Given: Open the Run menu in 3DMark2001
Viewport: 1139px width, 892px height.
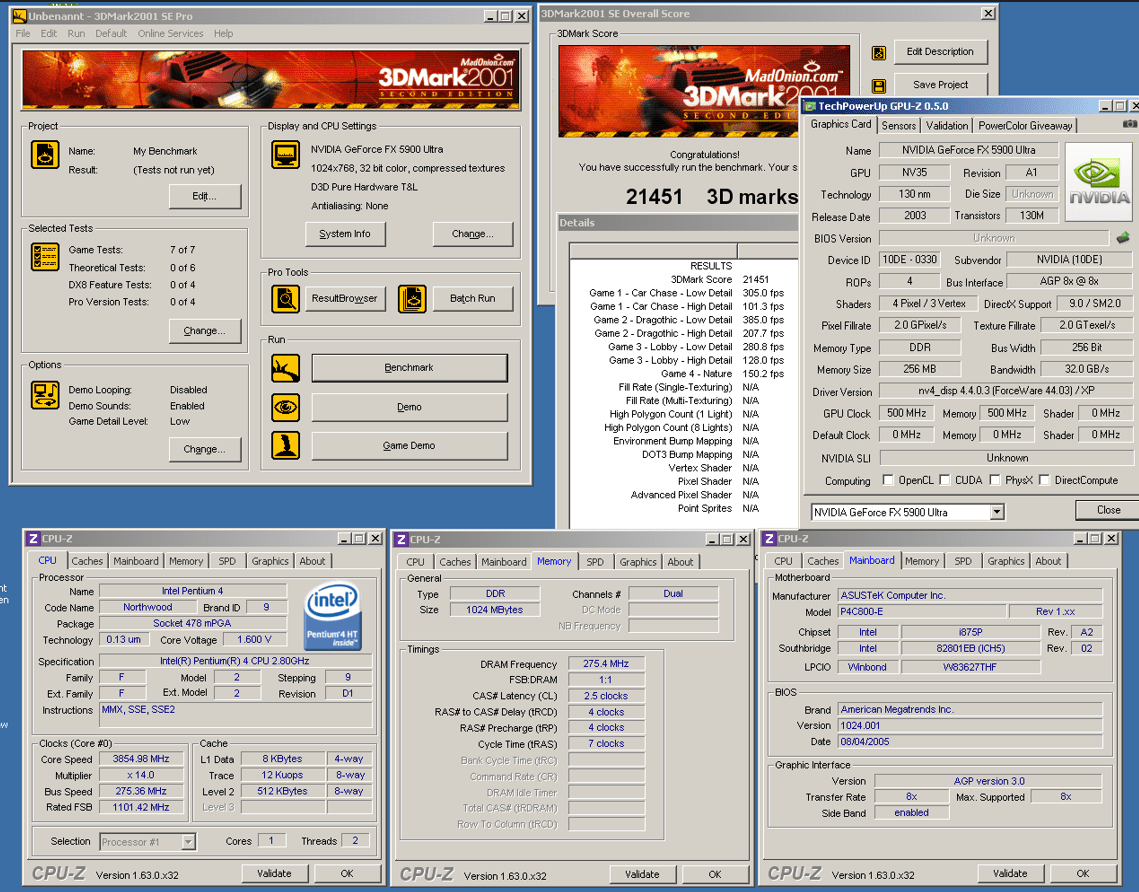Looking at the screenshot, I should pos(76,33).
